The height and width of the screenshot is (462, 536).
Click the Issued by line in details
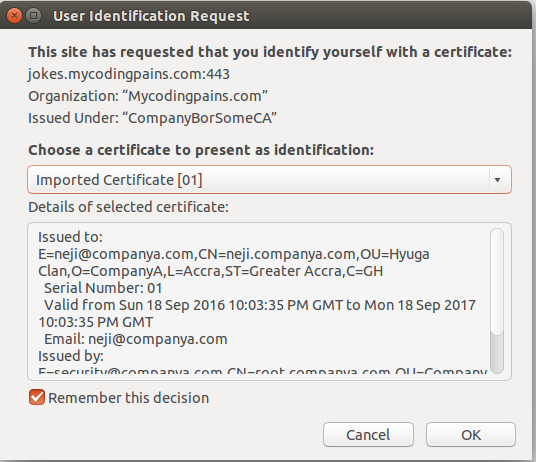[x=71, y=356]
